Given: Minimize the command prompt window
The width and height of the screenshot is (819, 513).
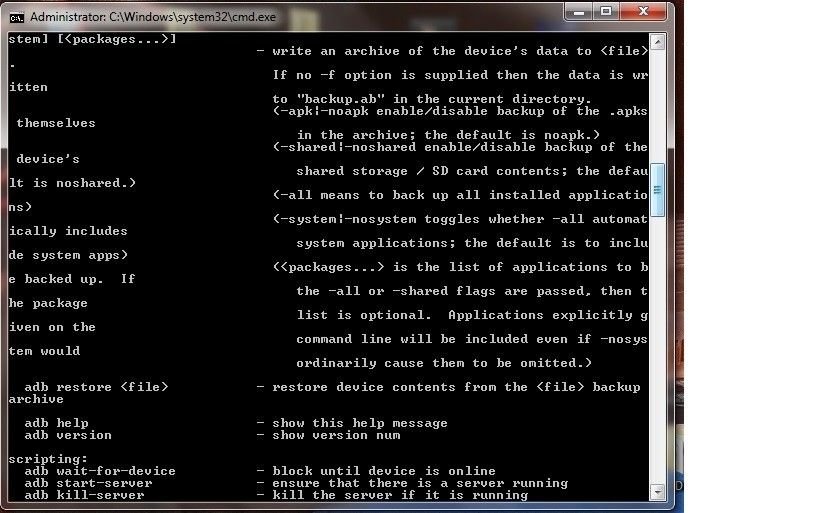Looking at the screenshot, I should pos(579,12).
